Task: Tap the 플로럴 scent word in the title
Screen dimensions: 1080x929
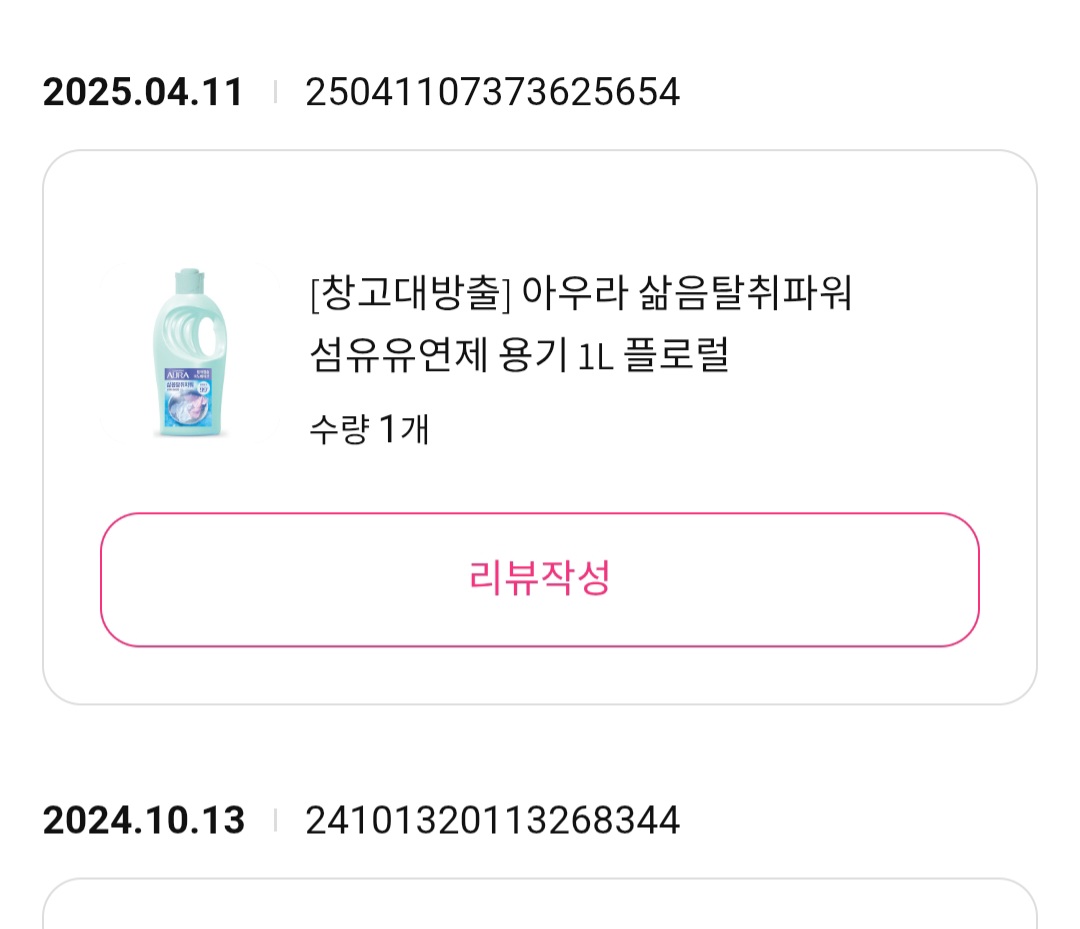Action: (x=676, y=355)
